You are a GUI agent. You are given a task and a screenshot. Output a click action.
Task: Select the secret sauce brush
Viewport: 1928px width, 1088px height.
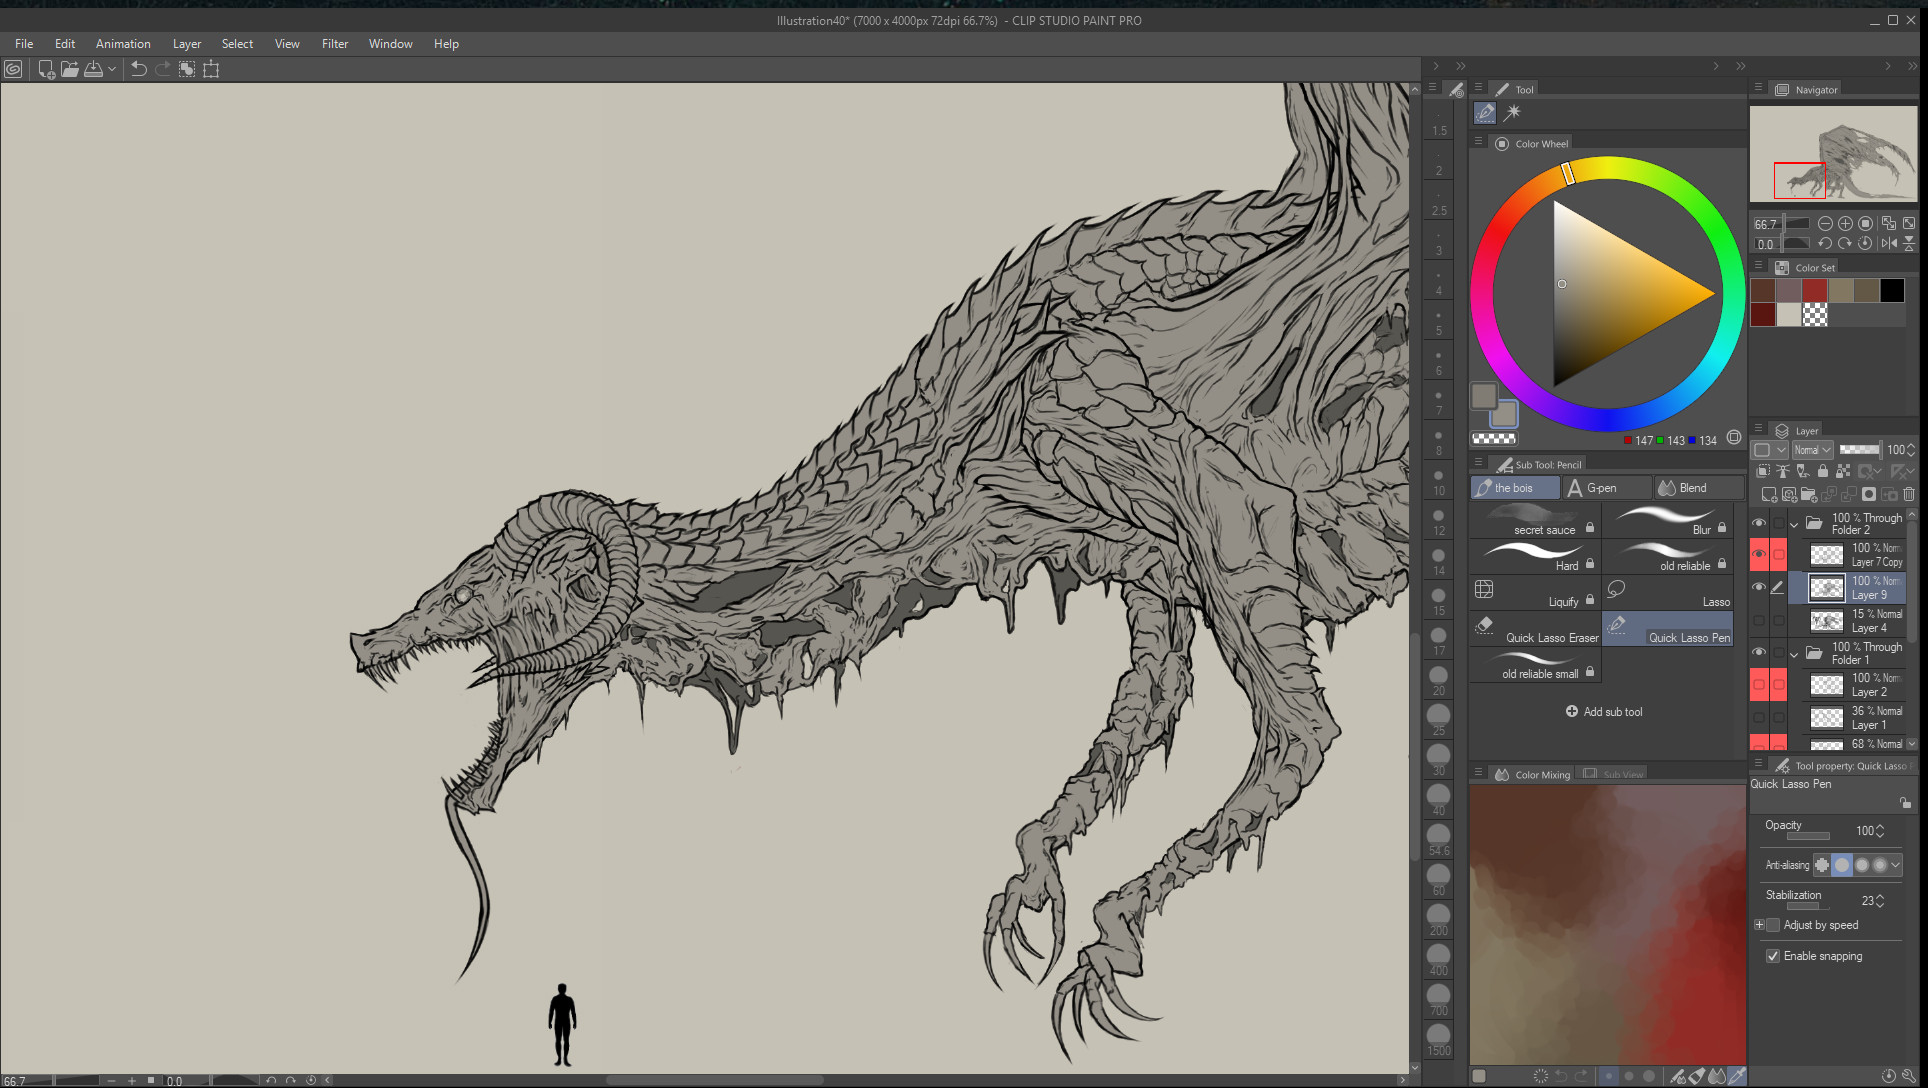(1535, 521)
